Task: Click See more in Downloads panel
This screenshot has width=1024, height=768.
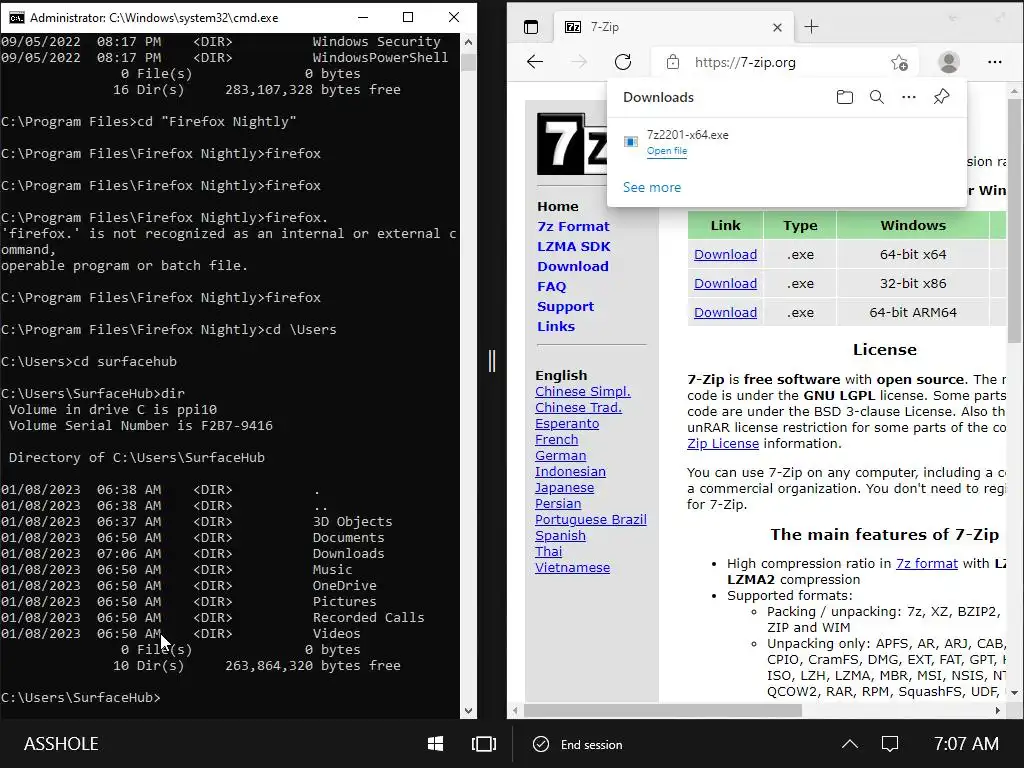Action: coord(652,187)
